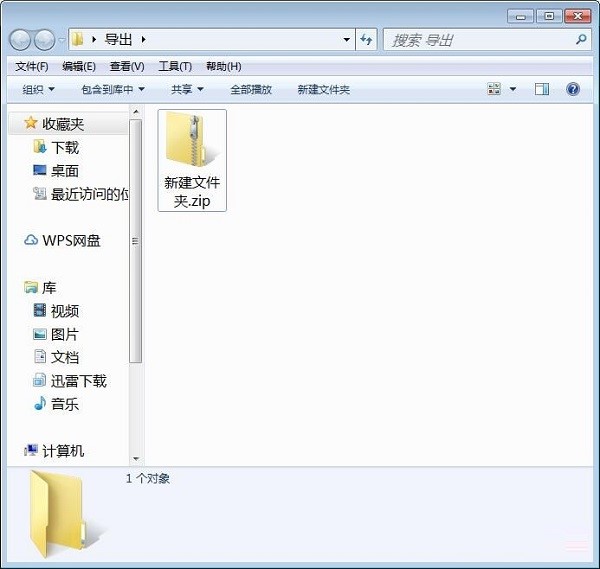Toggle the preview pane icon

541,89
